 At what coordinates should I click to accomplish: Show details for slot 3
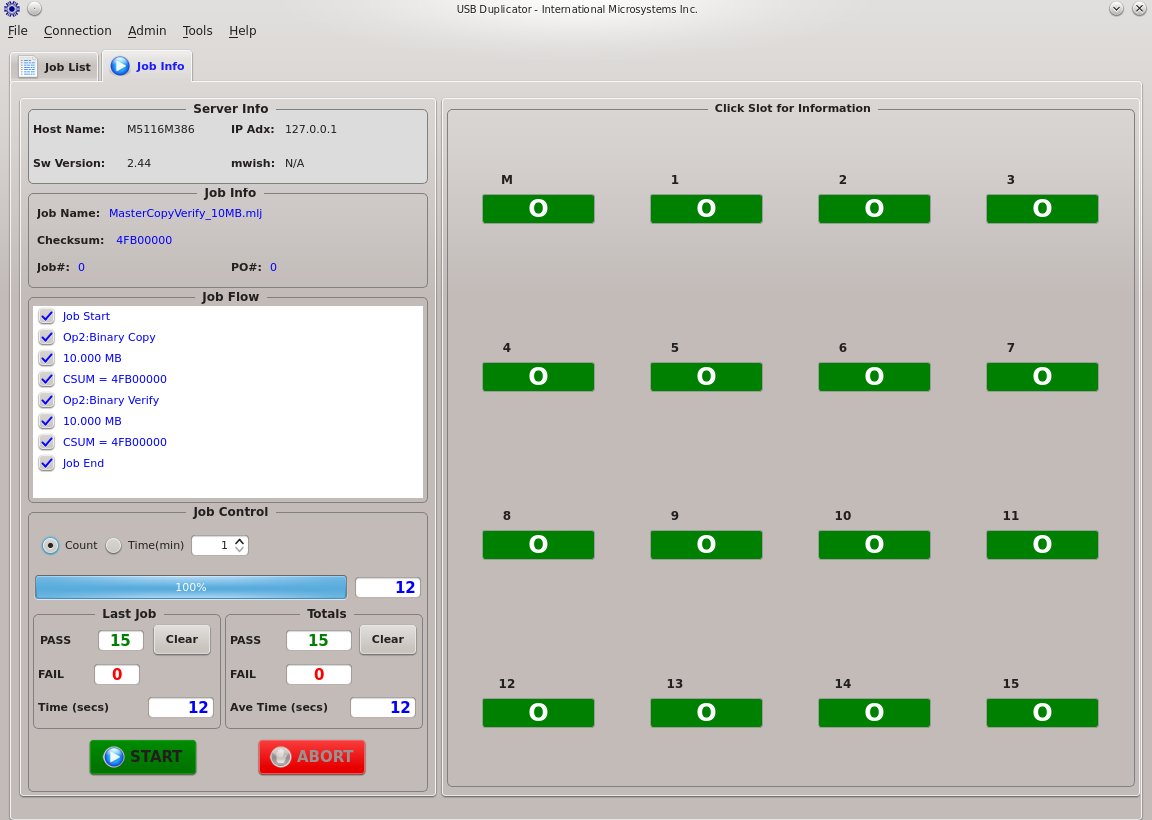(1042, 209)
